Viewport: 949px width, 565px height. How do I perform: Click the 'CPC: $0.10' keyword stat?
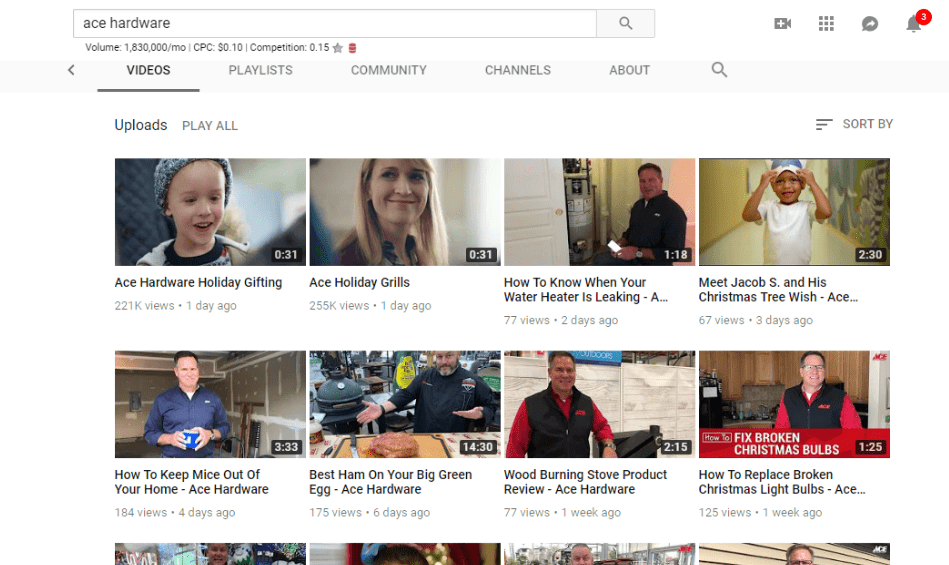click(x=218, y=48)
